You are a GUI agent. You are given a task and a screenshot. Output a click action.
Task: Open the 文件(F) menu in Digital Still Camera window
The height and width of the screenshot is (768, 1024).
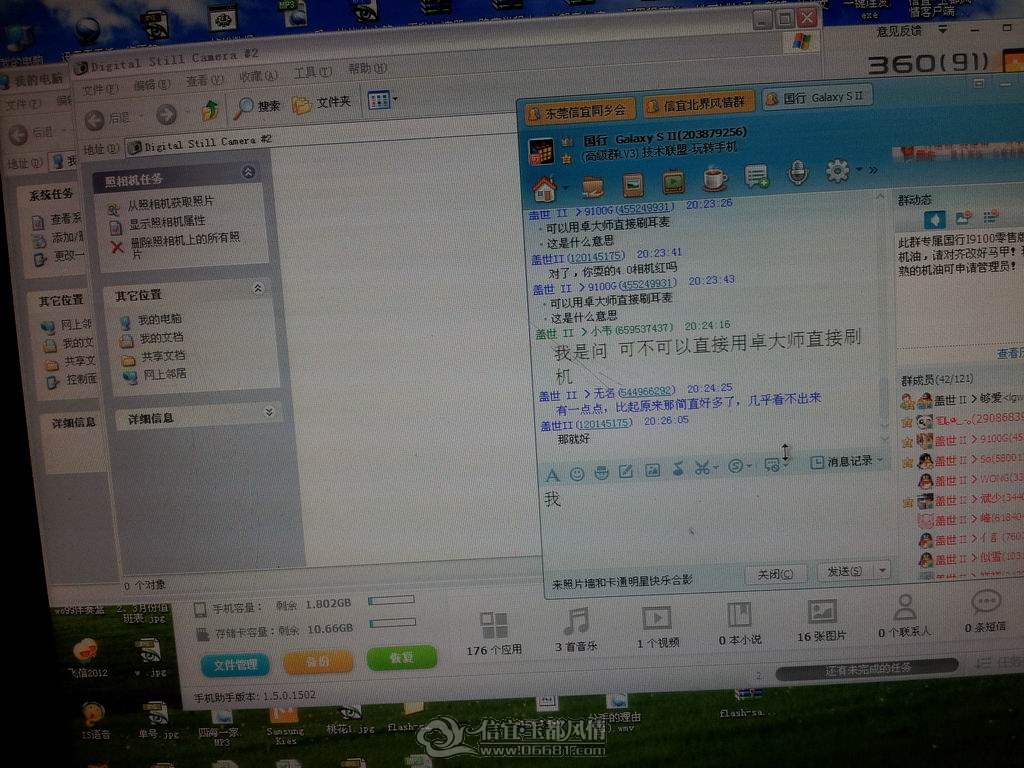pyautogui.click(x=99, y=89)
